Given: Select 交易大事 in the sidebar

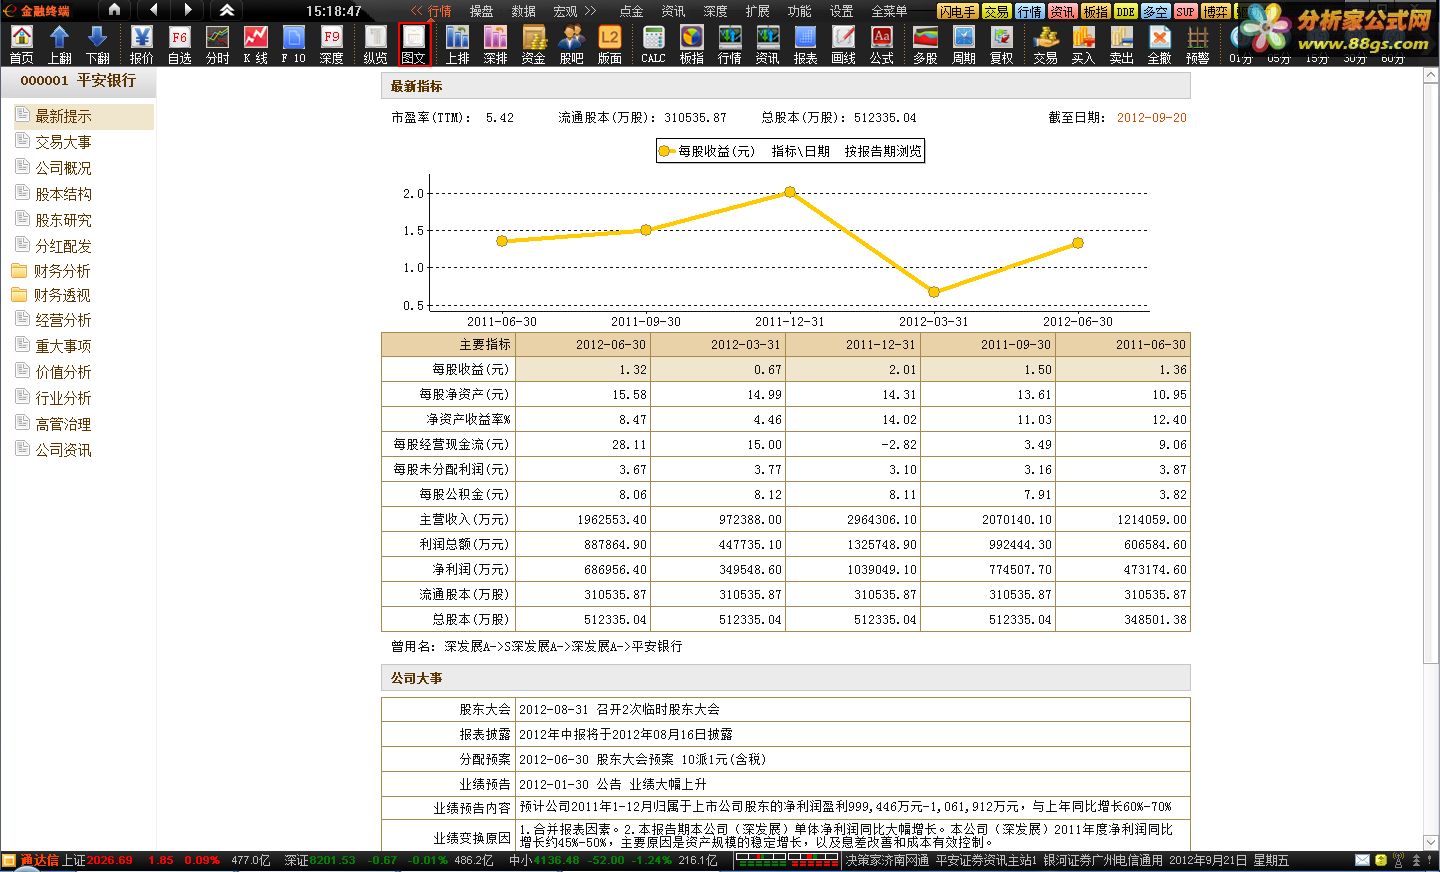Looking at the screenshot, I should coord(63,142).
